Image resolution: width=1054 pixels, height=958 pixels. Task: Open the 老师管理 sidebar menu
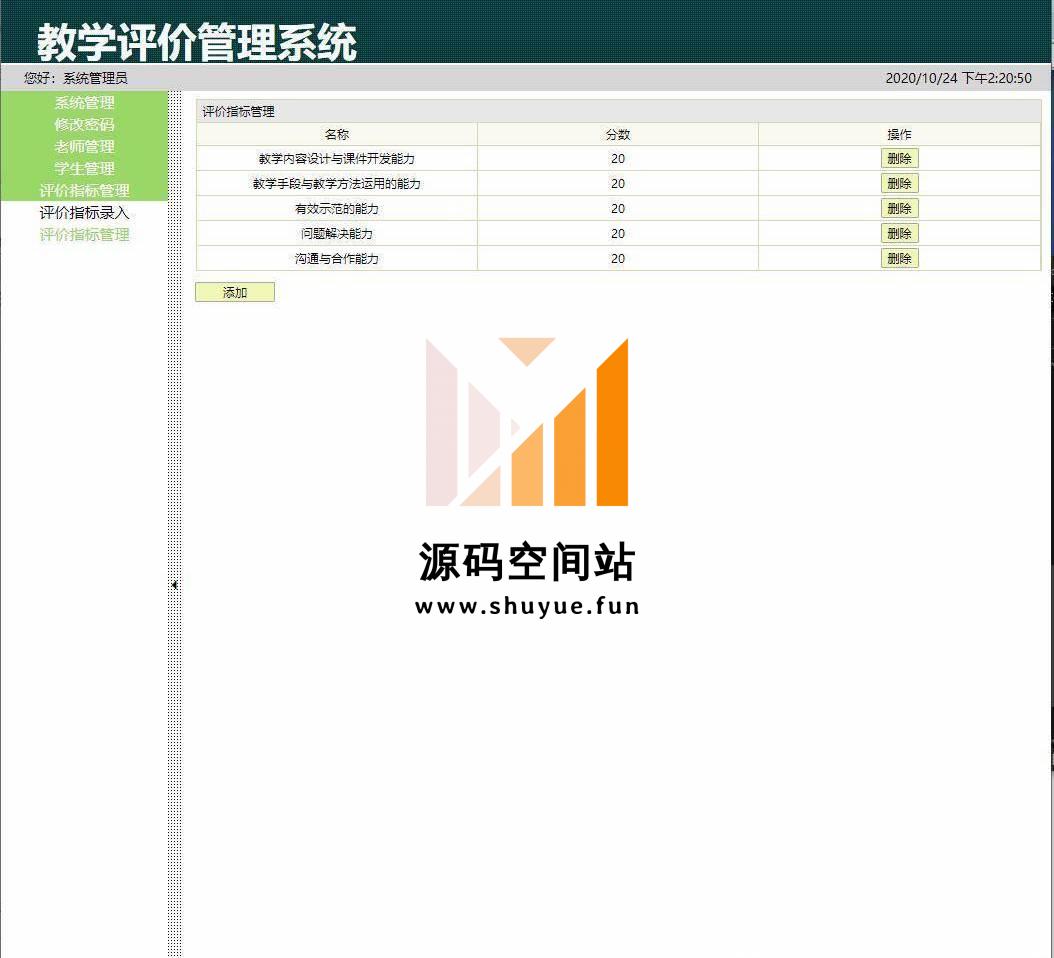click(84, 147)
